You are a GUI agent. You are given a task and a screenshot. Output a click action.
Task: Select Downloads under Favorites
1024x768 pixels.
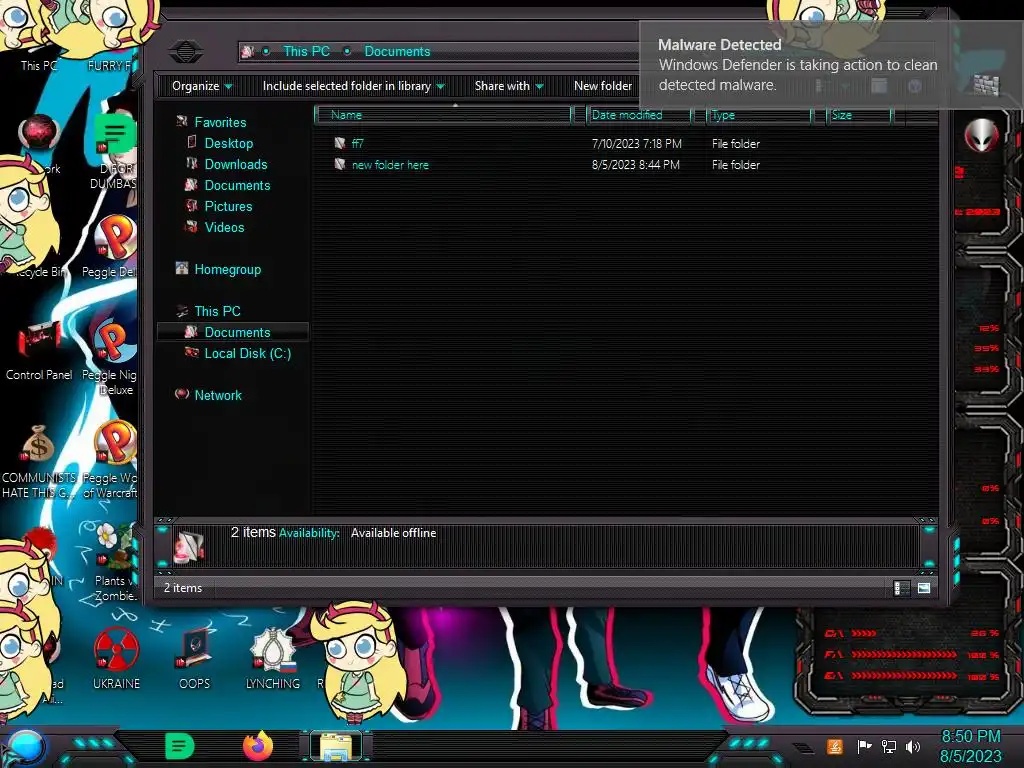(236, 164)
